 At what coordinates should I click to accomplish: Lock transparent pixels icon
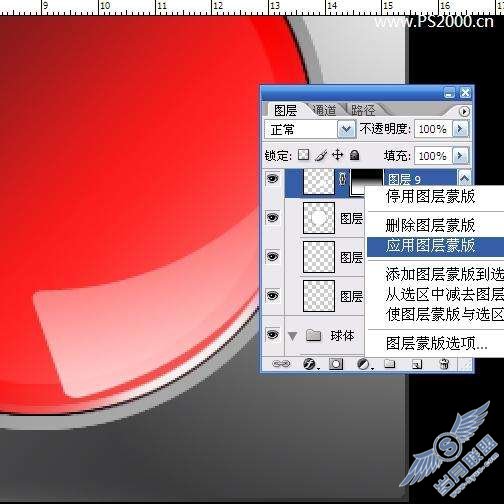tap(303, 155)
